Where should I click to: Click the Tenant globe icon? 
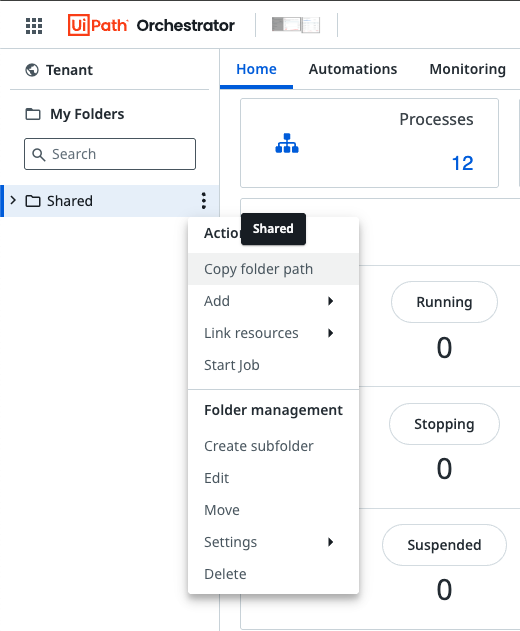click(x=32, y=70)
